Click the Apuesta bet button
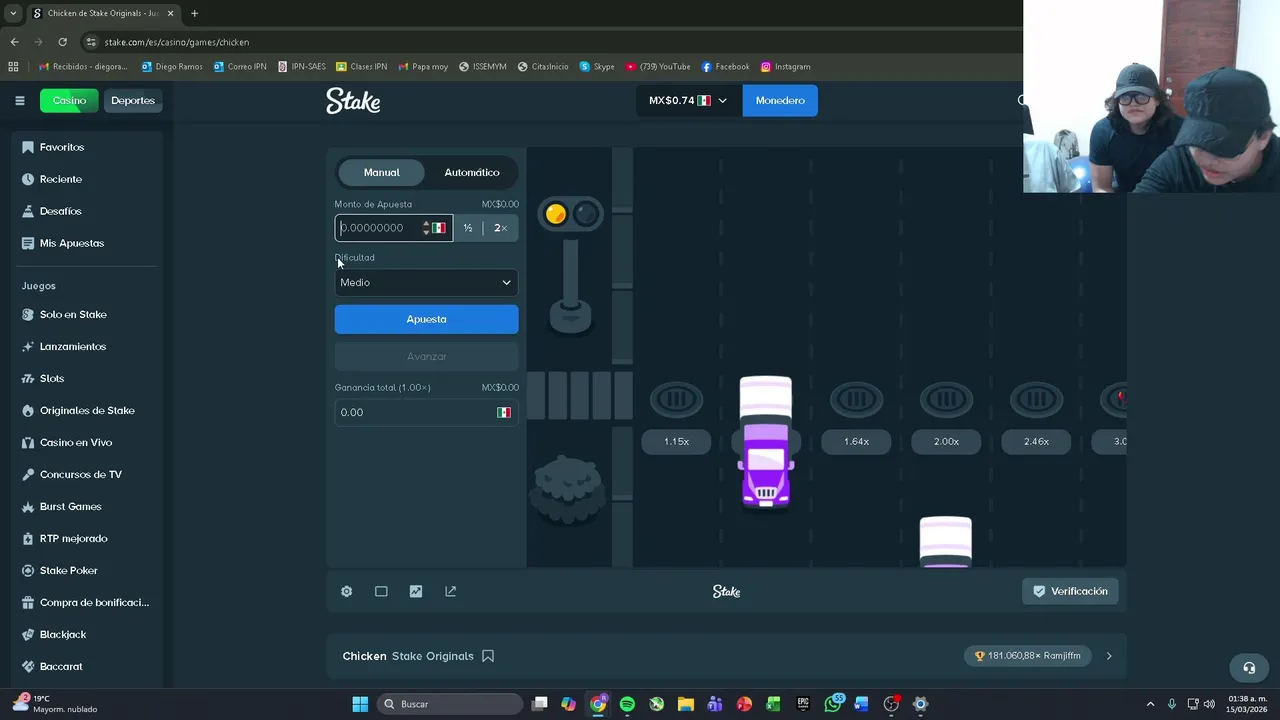 tap(426, 319)
